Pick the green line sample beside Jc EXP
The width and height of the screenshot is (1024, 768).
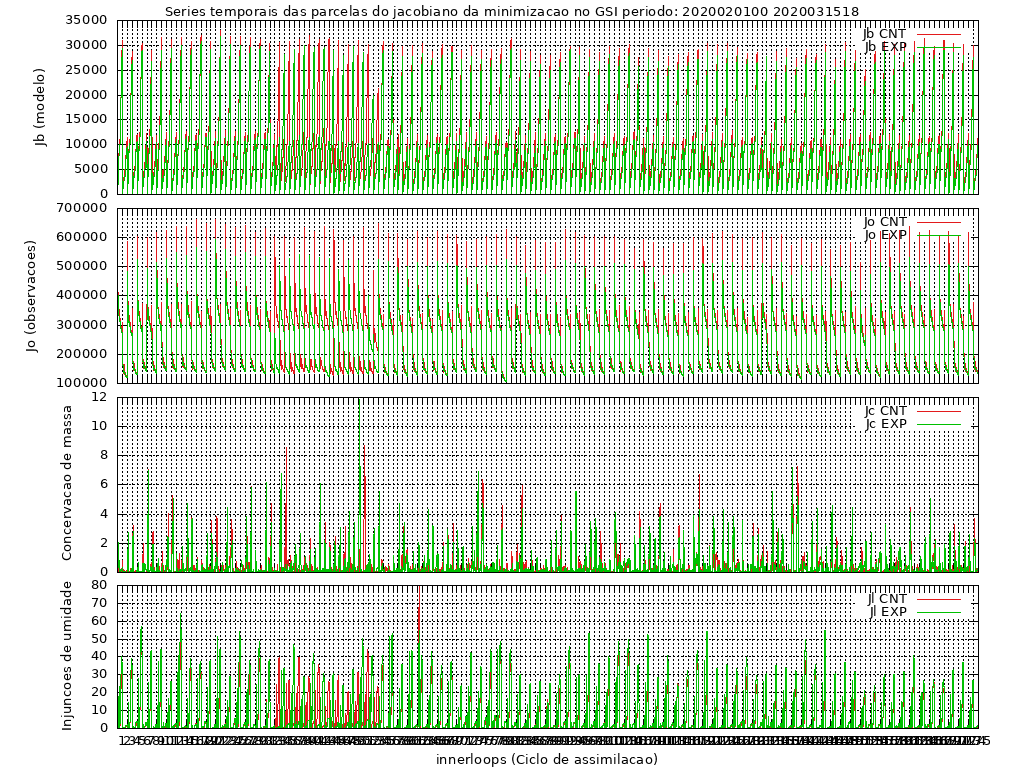tap(939, 424)
